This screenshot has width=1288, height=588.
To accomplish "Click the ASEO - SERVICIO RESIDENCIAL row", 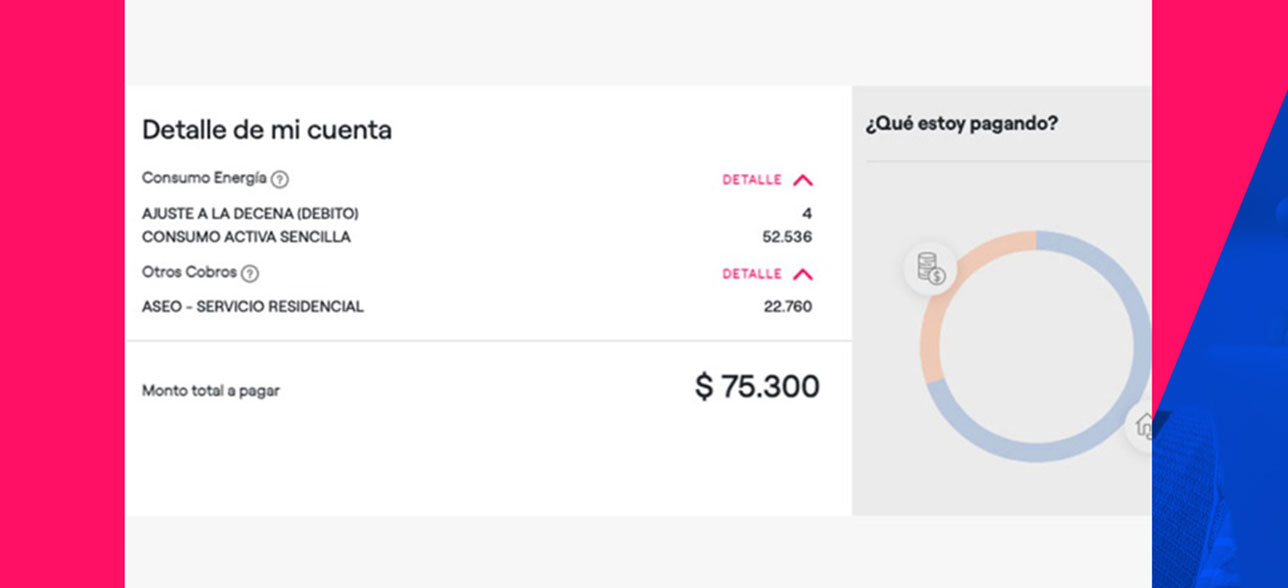I will pyautogui.click(x=253, y=307).
